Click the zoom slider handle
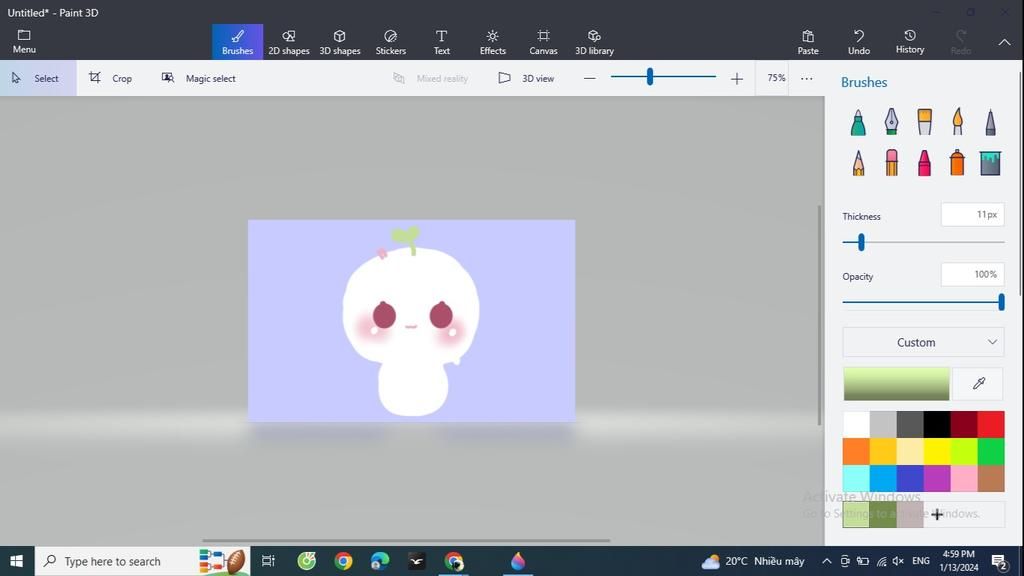 [650, 77]
